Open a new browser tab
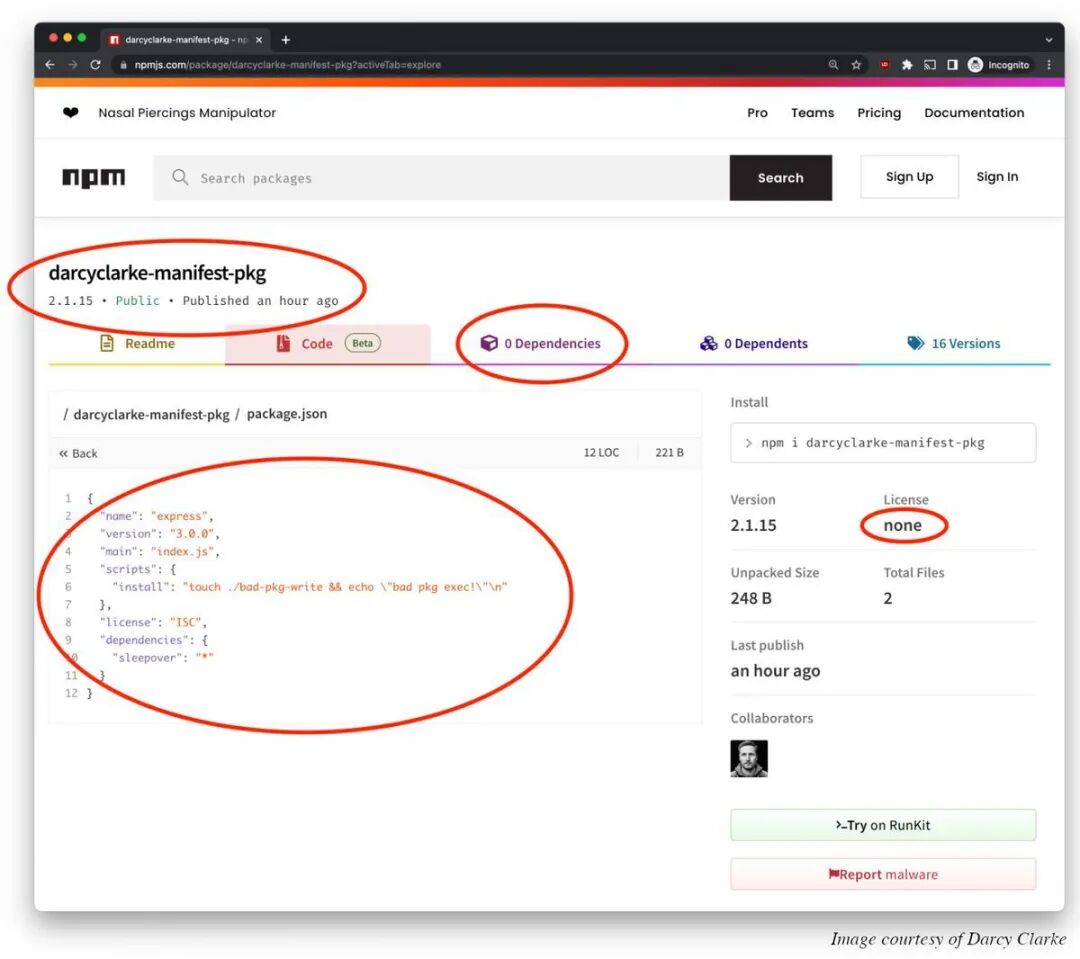1080x959 pixels. click(286, 40)
